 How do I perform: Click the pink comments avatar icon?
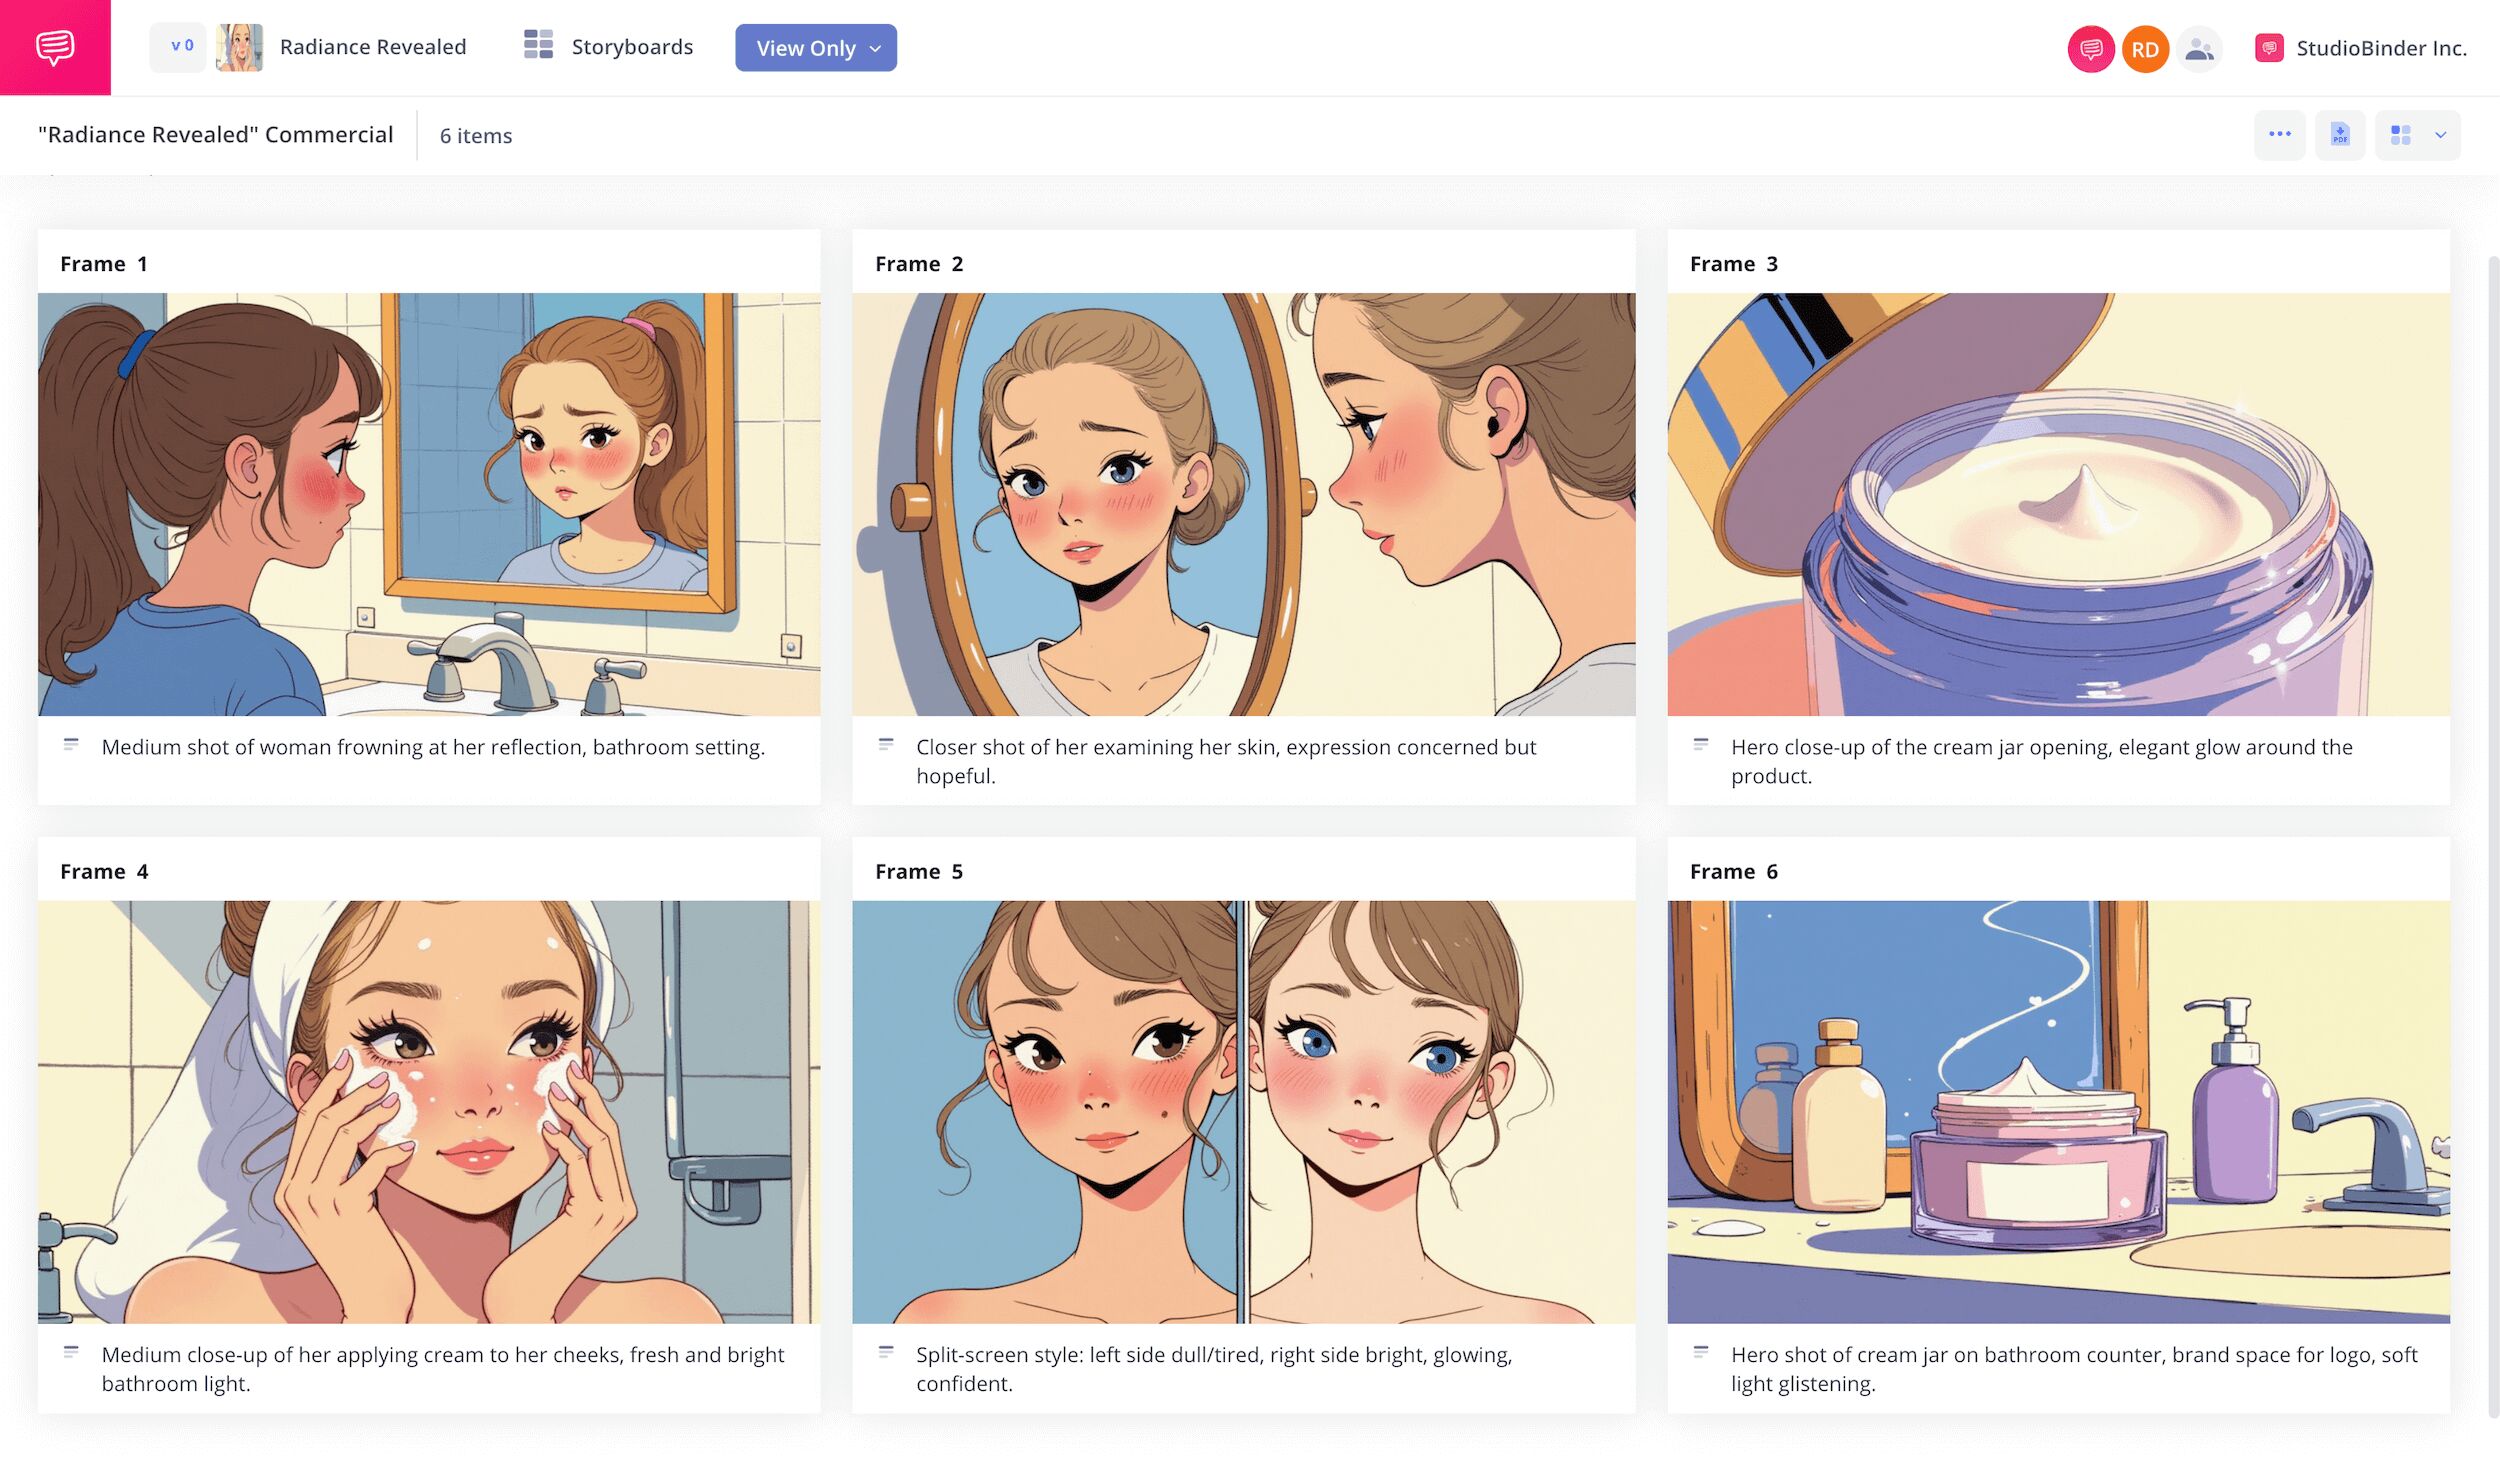tap(2089, 49)
